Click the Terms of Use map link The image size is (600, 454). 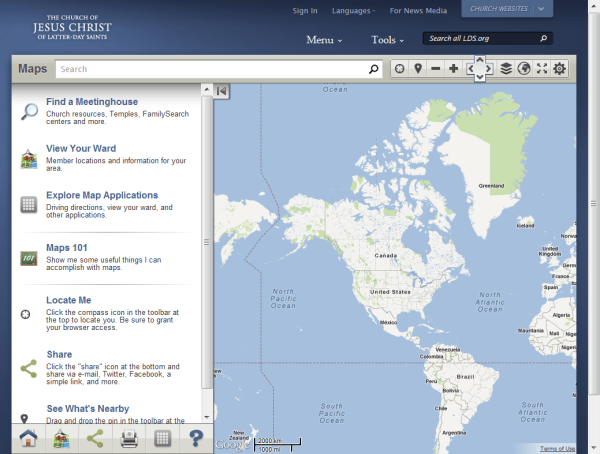[557, 449]
